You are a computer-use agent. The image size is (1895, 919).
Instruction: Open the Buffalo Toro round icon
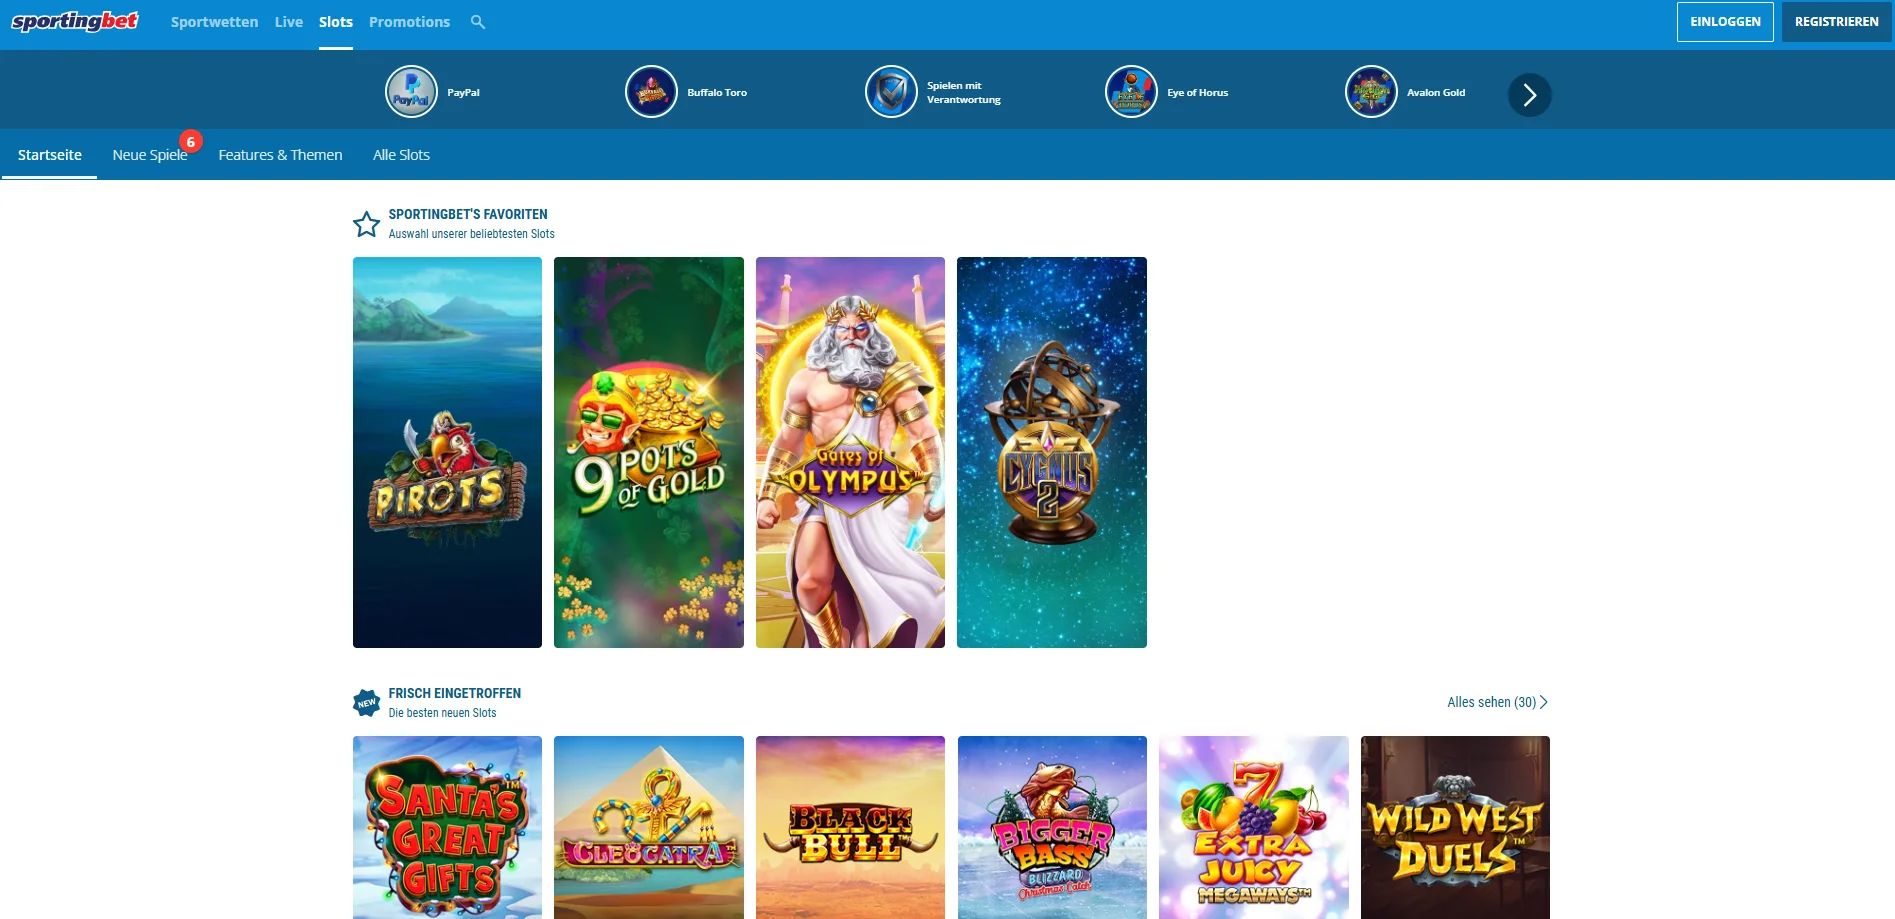coord(651,92)
